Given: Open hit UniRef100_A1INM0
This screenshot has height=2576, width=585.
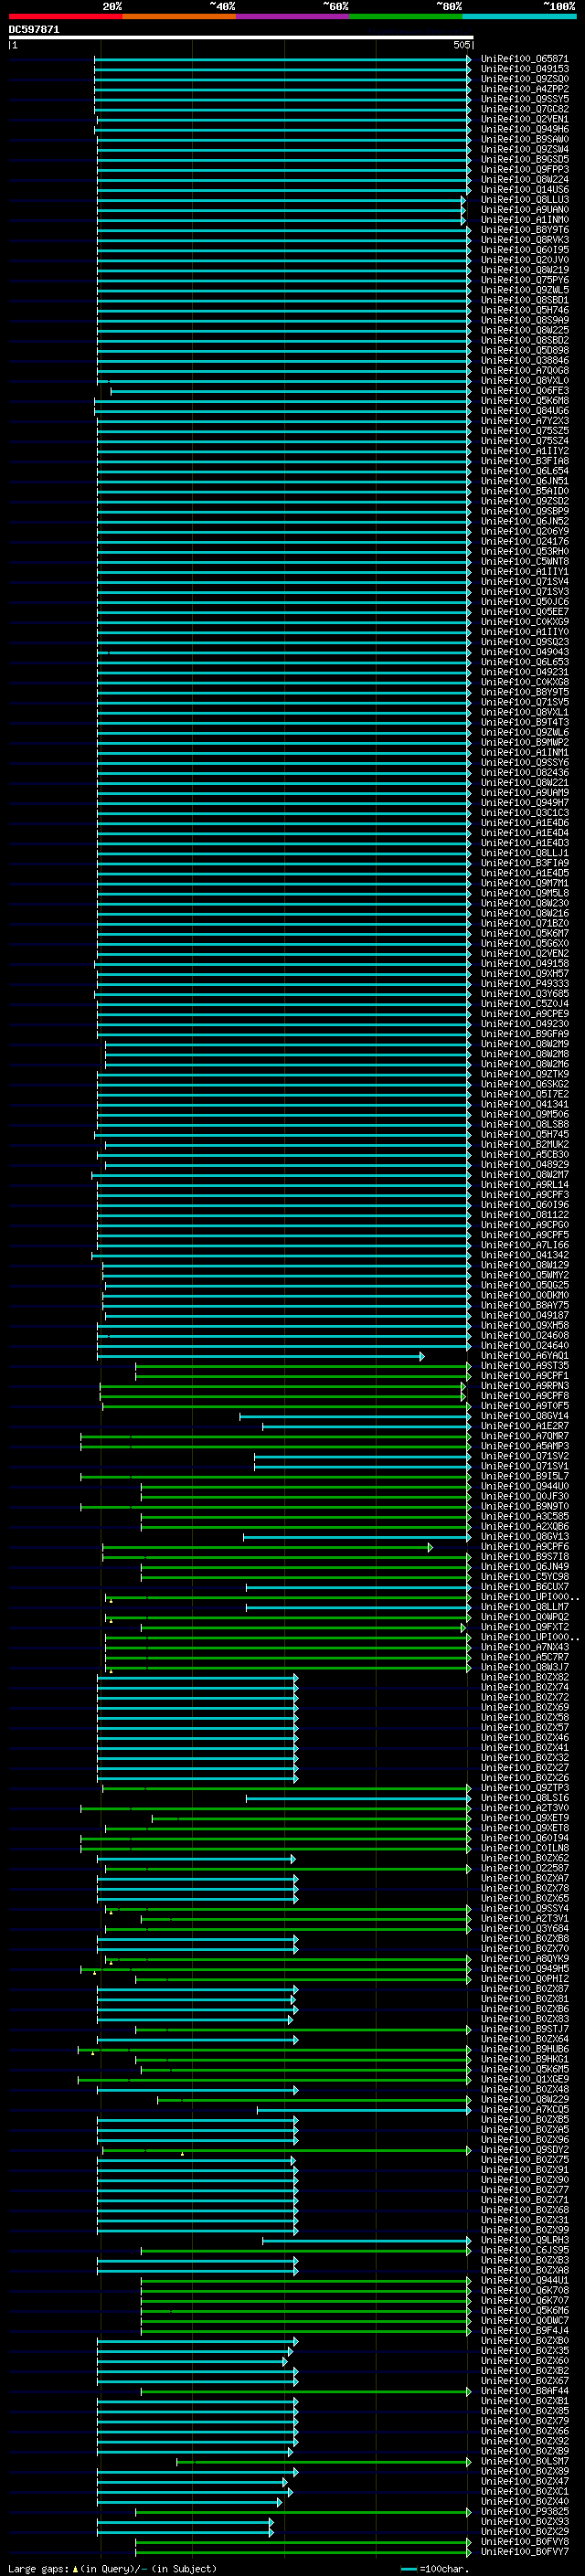Looking at the screenshot, I should pyautogui.click(x=525, y=220).
